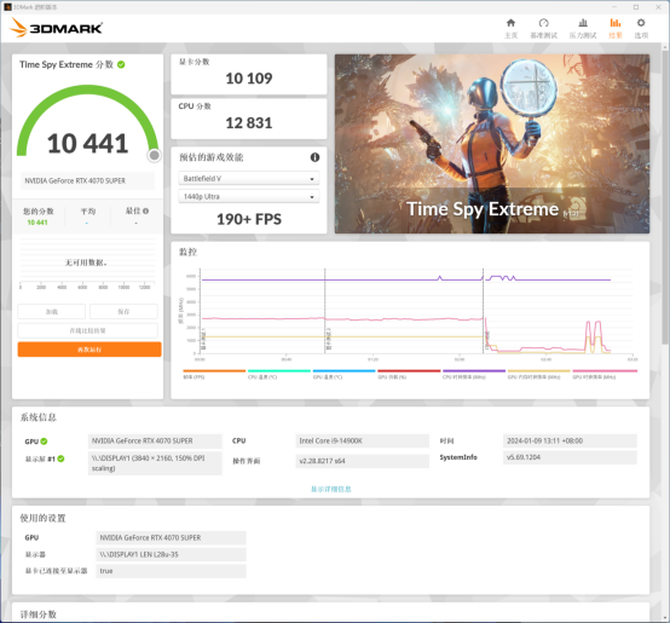
Task: Click the green check icon next to GPU in system info
Action: pyautogui.click(x=44, y=441)
